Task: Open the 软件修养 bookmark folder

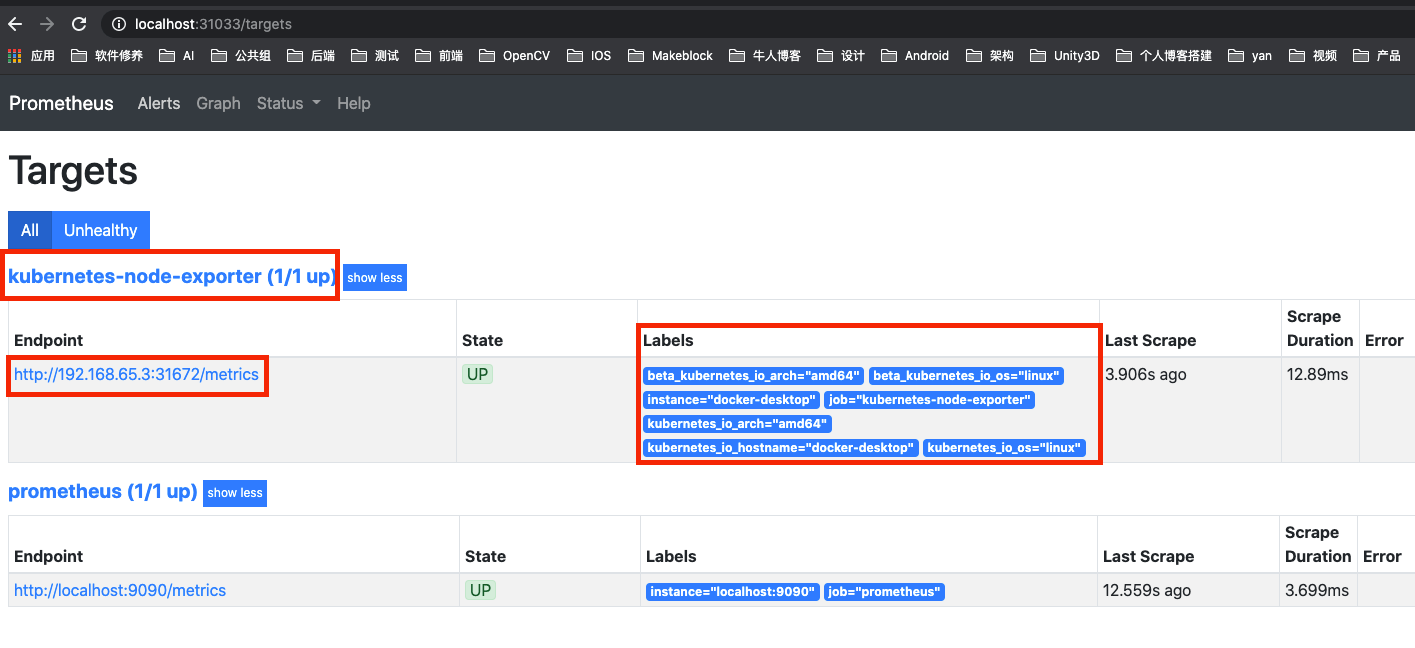Action: pyautogui.click(x=106, y=56)
